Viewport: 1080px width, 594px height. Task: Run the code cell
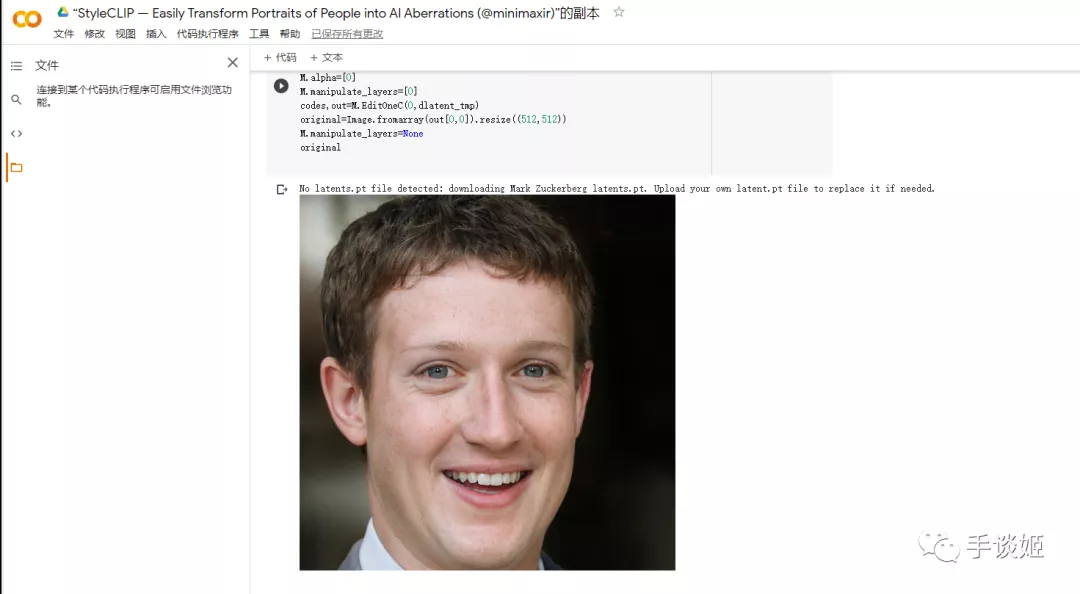tap(281, 85)
